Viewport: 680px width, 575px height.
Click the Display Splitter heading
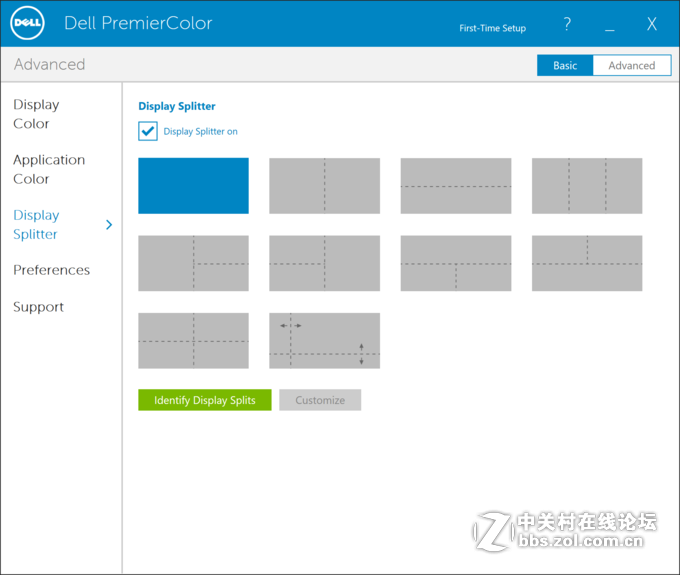177,106
